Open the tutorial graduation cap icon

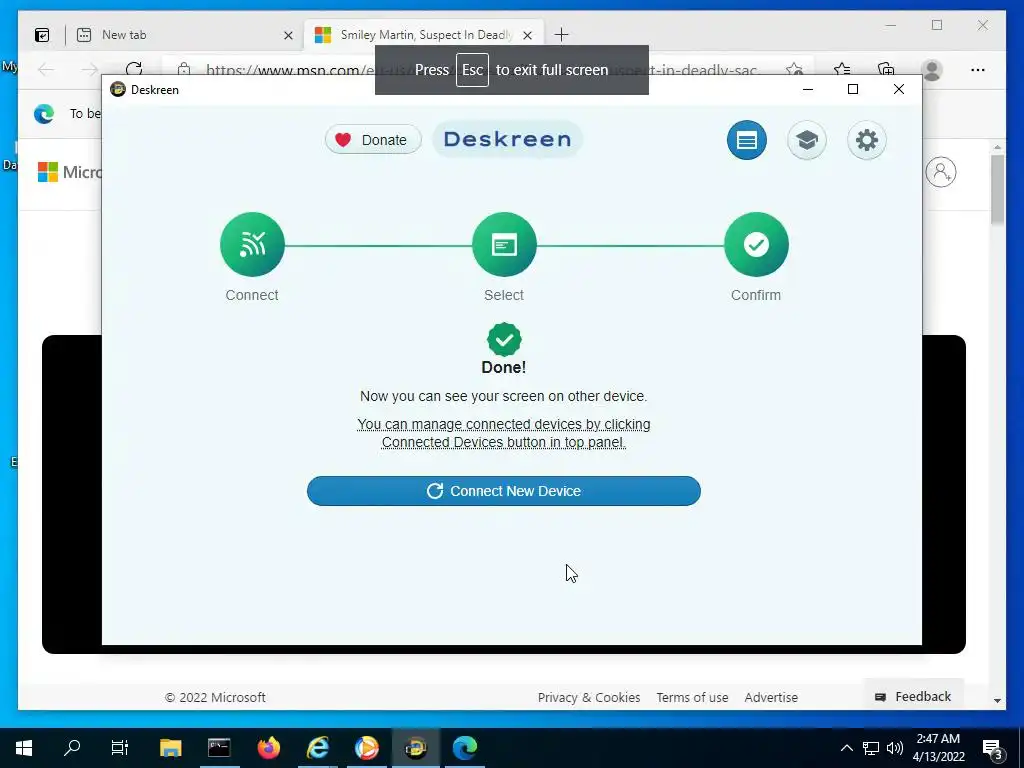click(x=807, y=140)
